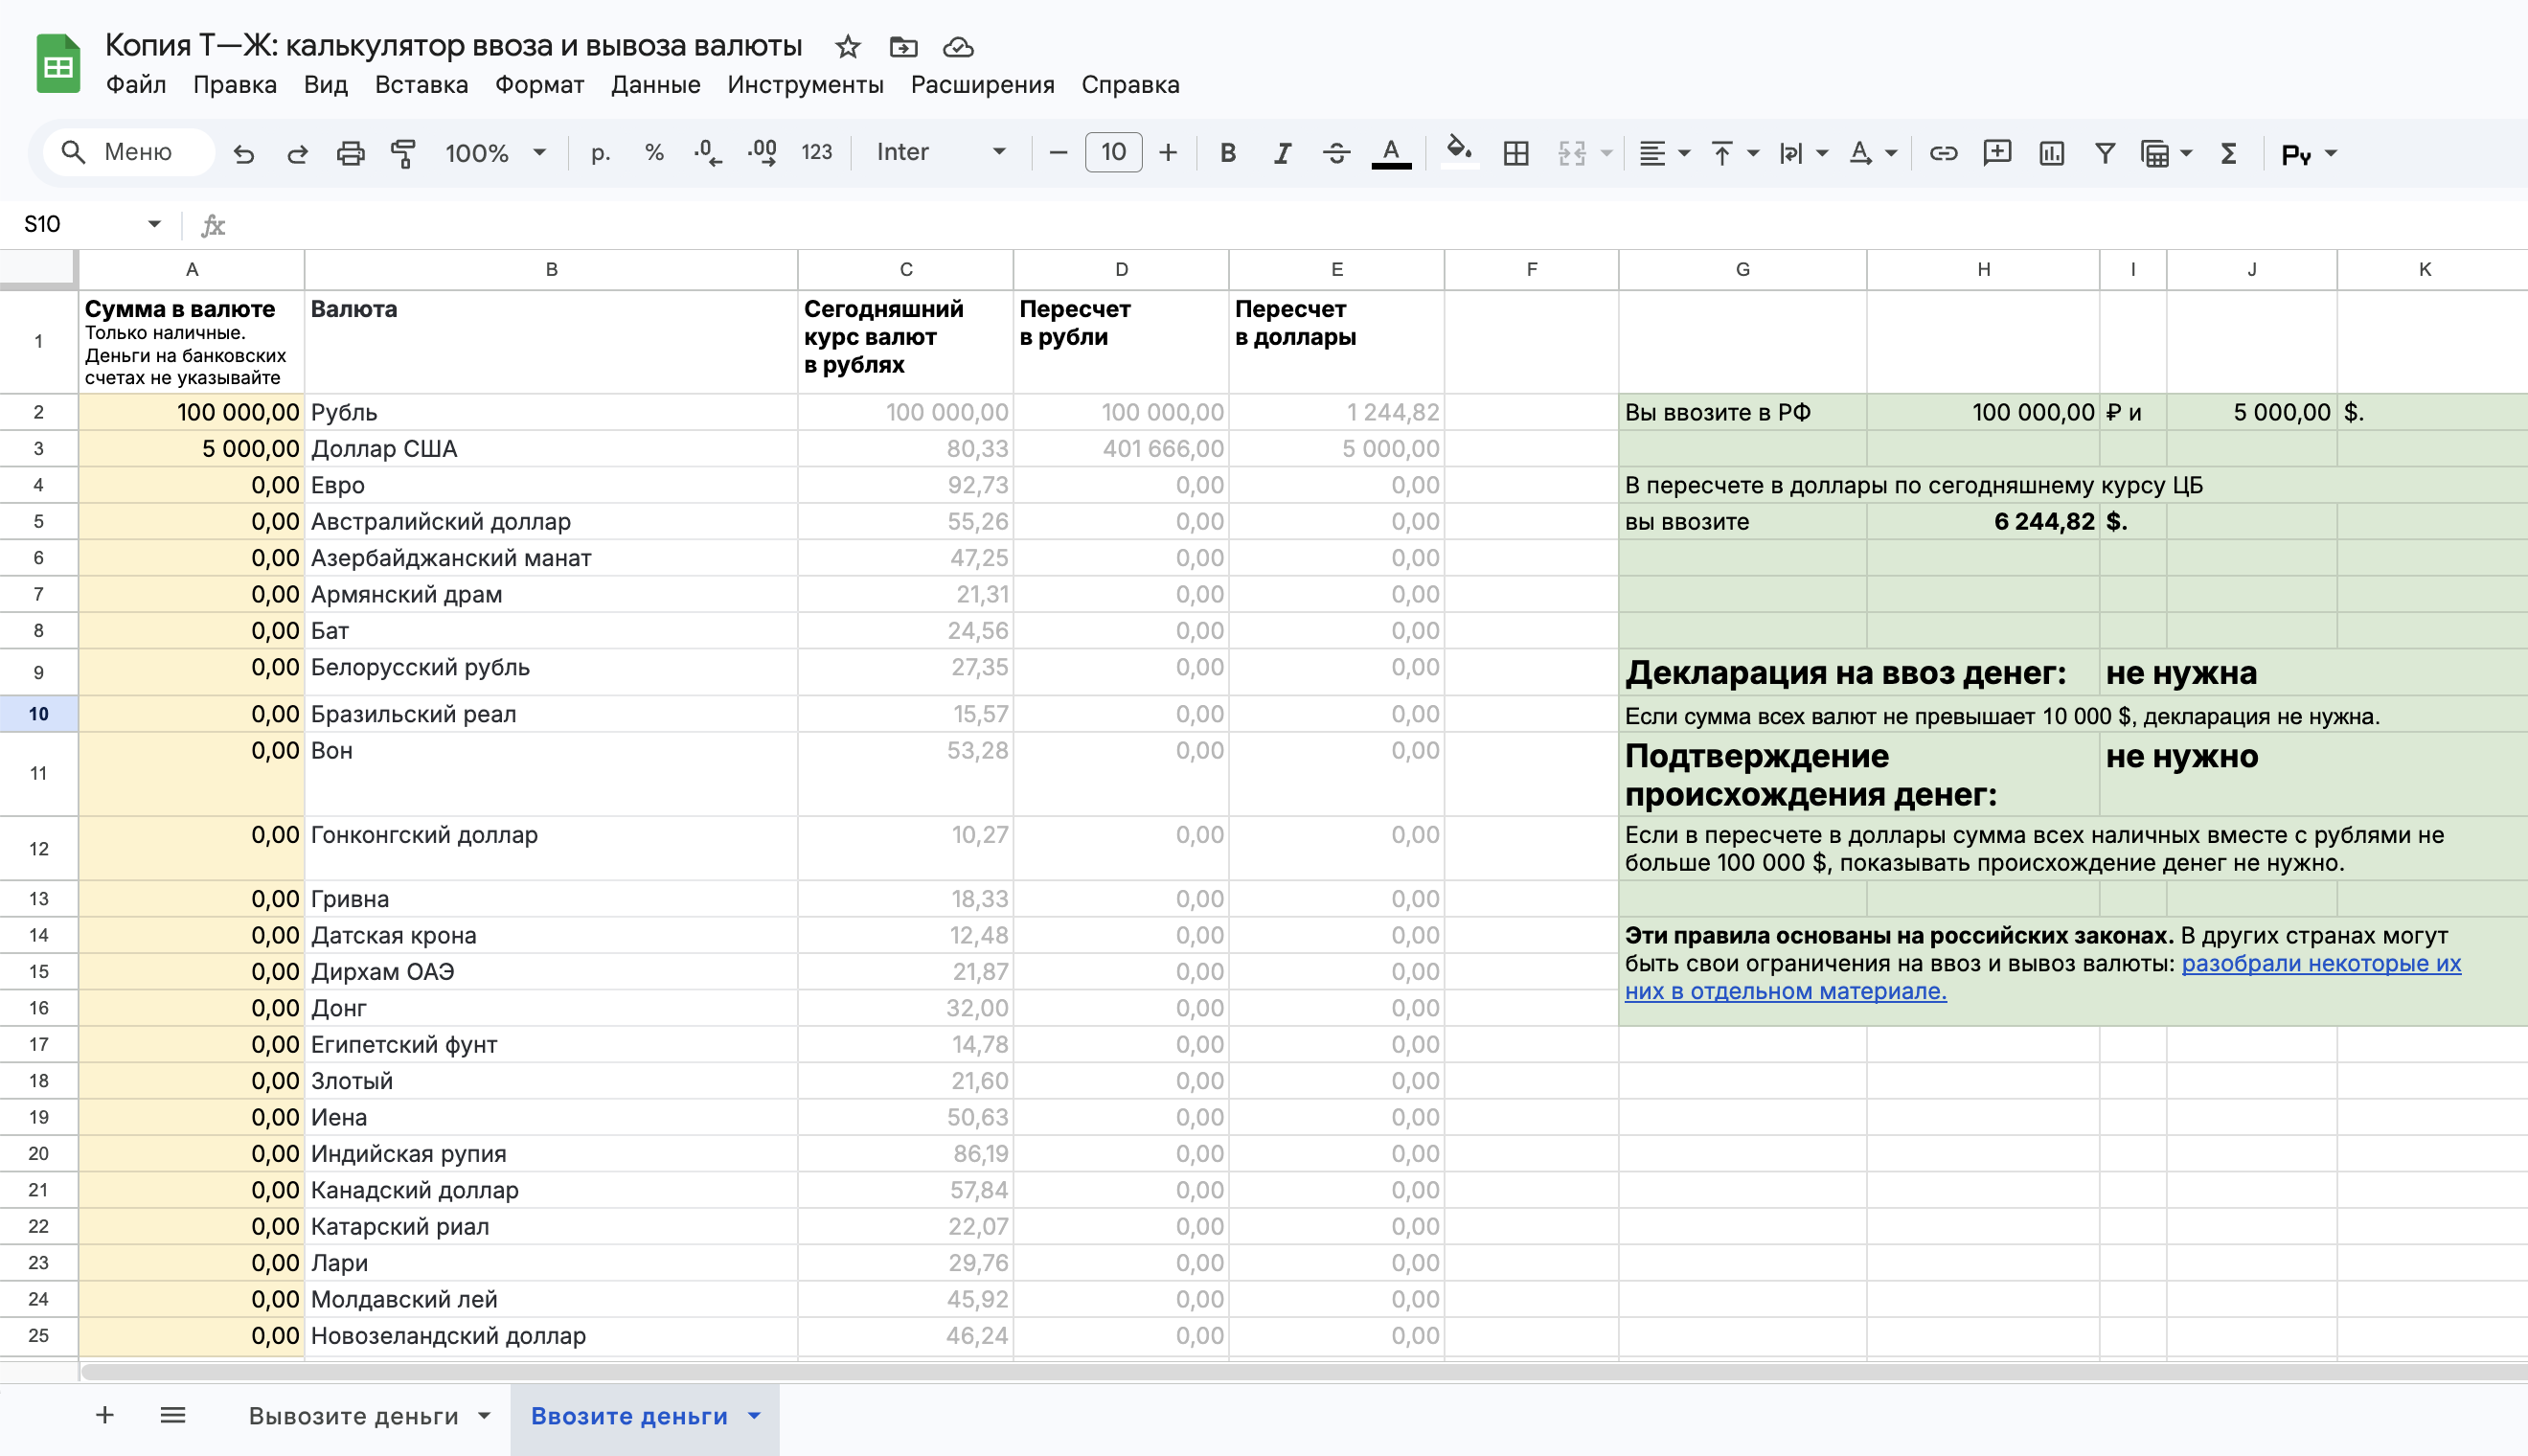Click the fill color bucket
This screenshot has height=1456, width=2528.
tap(1458, 152)
